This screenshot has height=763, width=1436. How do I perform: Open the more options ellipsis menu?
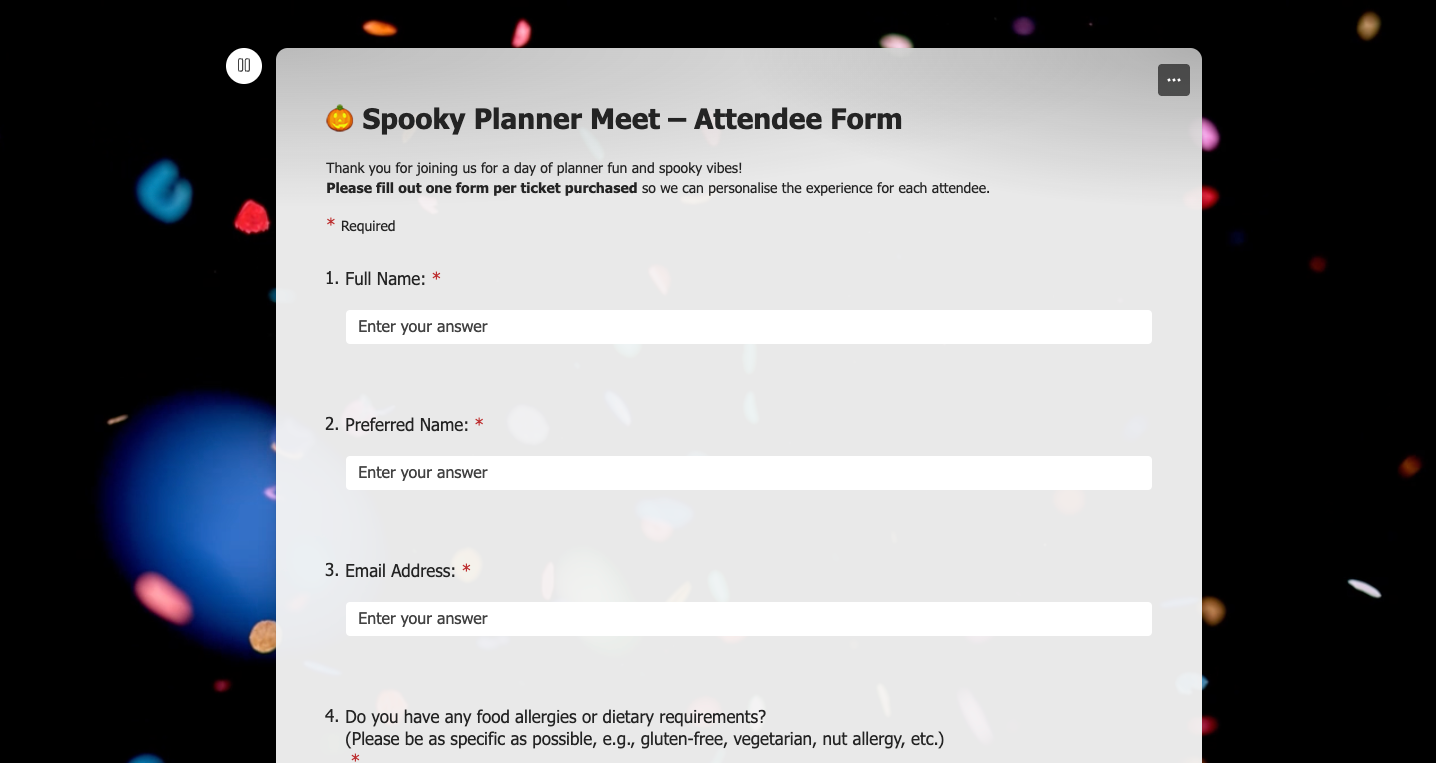[1173, 80]
